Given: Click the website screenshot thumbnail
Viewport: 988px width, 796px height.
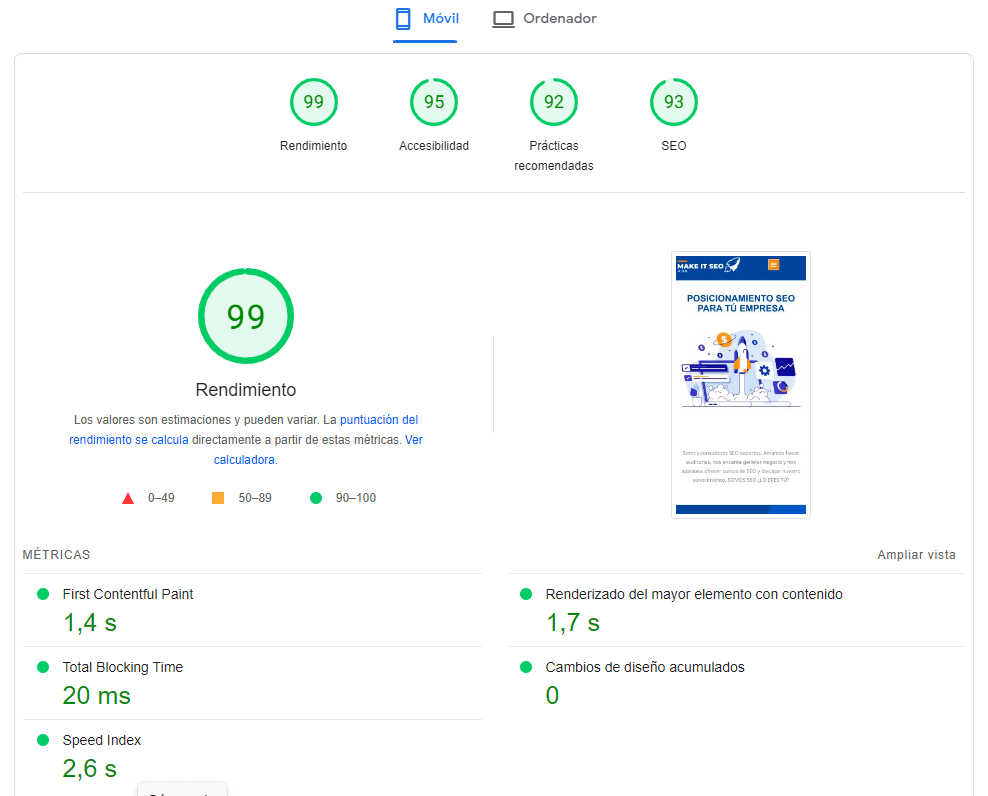Looking at the screenshot, I should tap(740, 385).
